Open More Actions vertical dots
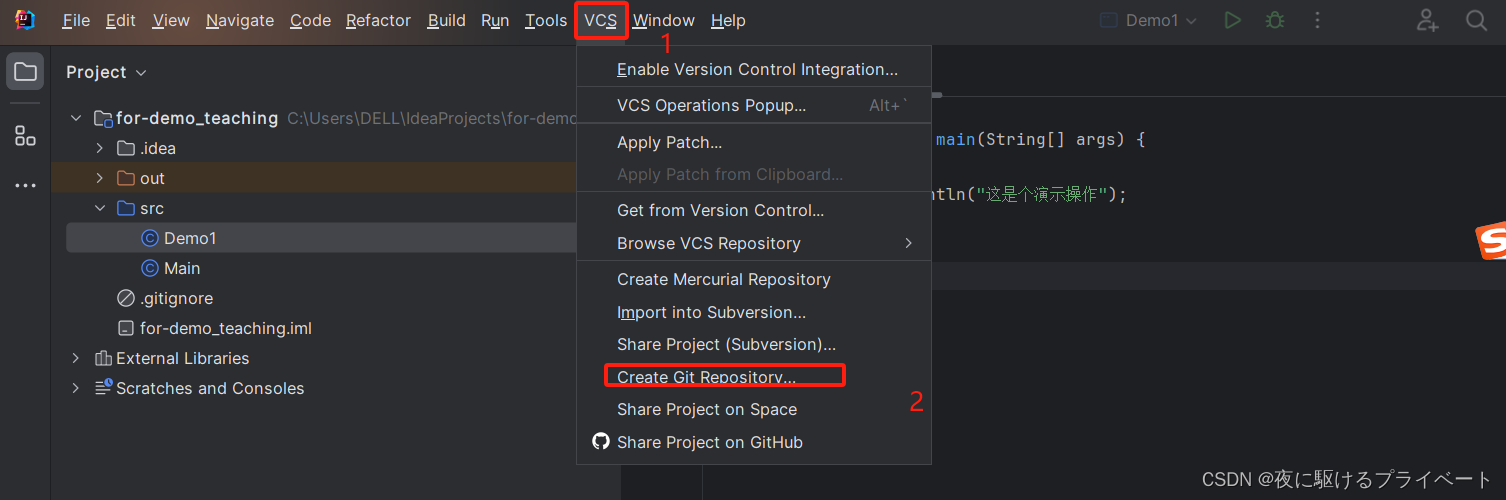This screenshot has width=1506, height=500. (x=1317, y=20)
